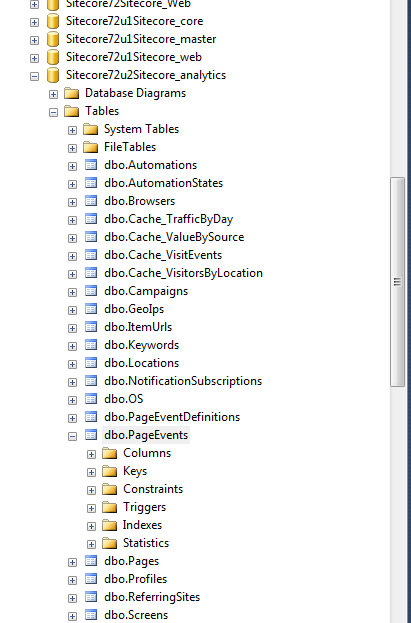Select the dbo.Cache_VisitorsByLocation table label

click(x=183, y=273)
